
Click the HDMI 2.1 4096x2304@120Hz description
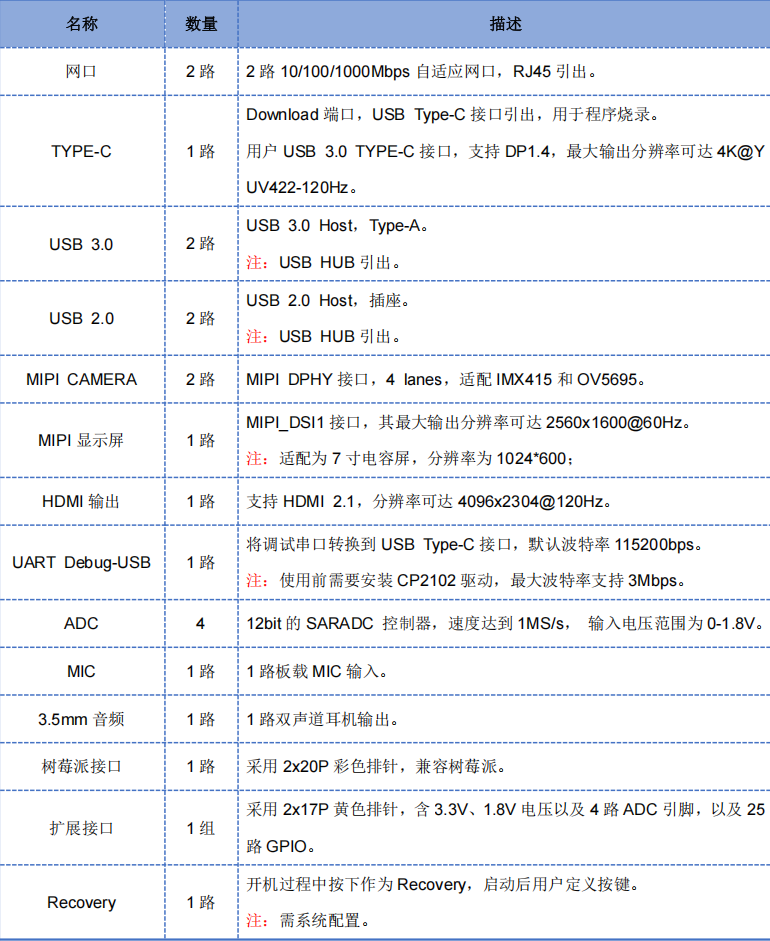[x=429, y=501]
